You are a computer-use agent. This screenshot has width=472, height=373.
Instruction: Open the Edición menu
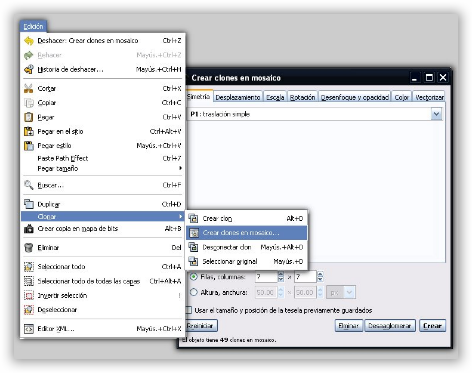[x=33, y=26]
